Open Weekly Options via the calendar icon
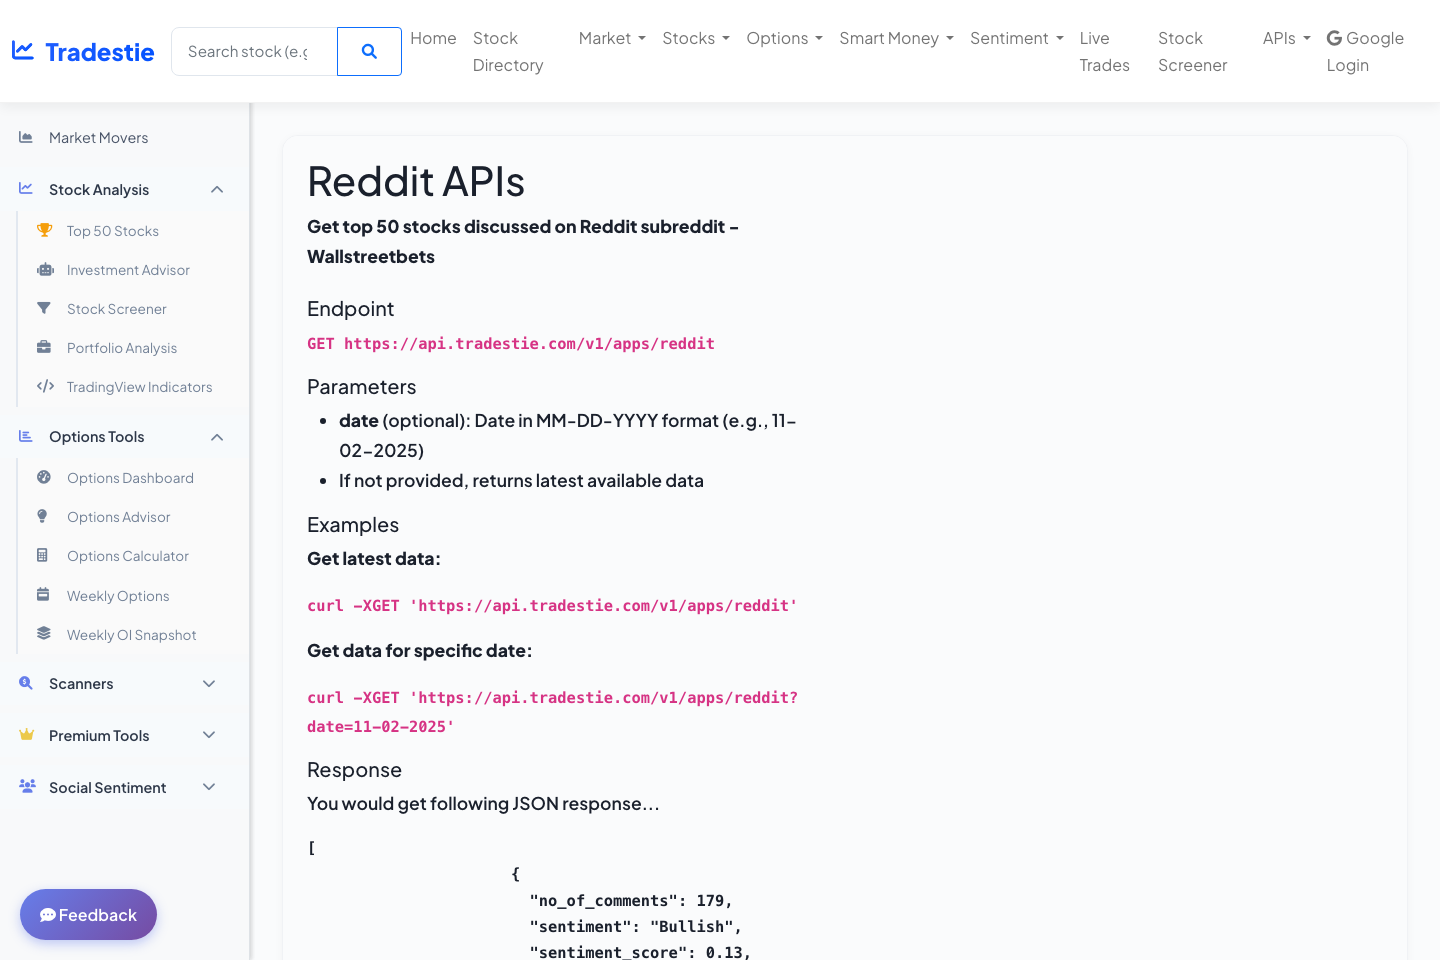1440x960 pixels. click(x=44, y=595)
